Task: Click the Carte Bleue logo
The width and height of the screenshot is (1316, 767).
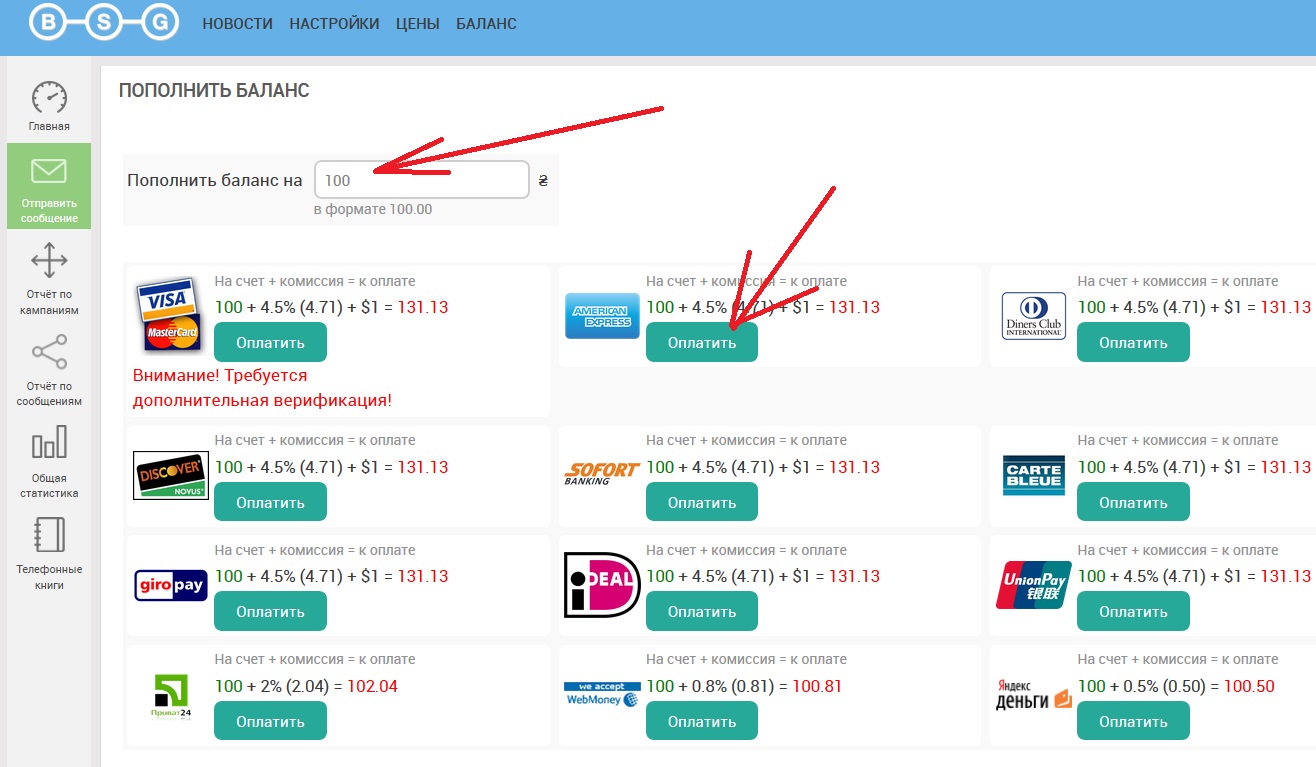Action: [1034, 475]
